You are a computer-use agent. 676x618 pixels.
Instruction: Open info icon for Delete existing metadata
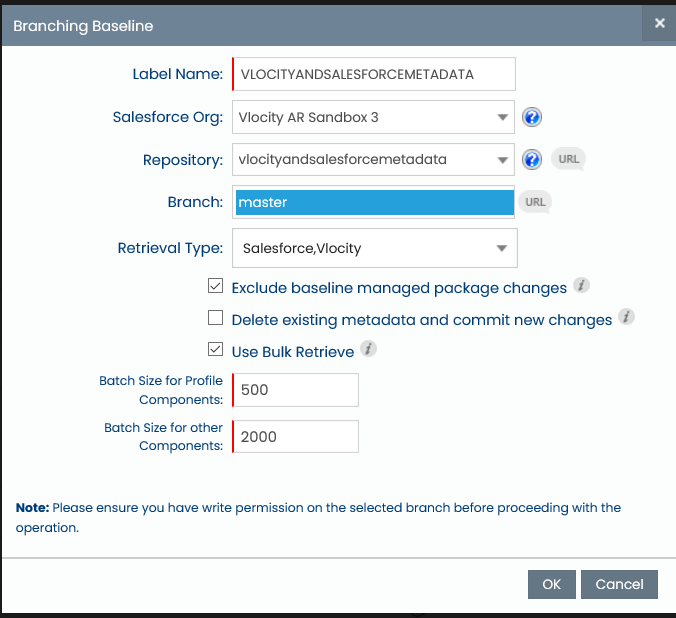pyautogui.click(x=626, y=318)
